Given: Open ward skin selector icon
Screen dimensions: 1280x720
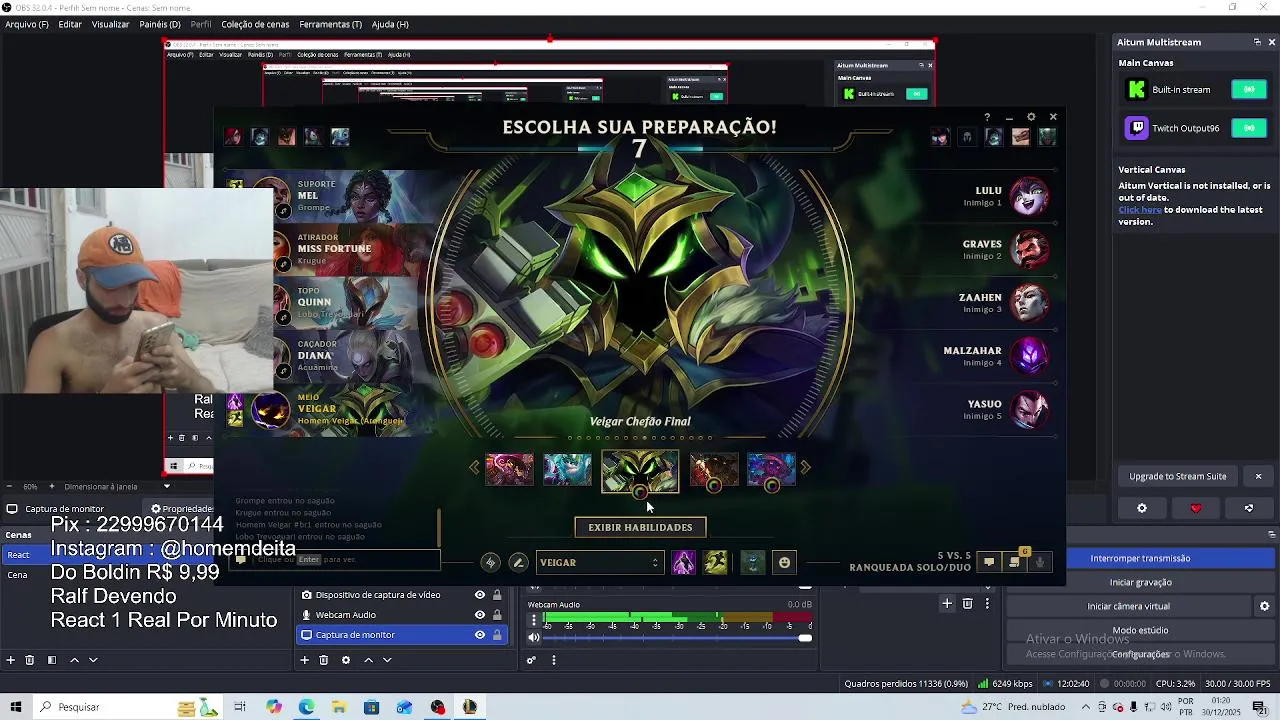Looking at the screenshot, I should coord(753,563).
